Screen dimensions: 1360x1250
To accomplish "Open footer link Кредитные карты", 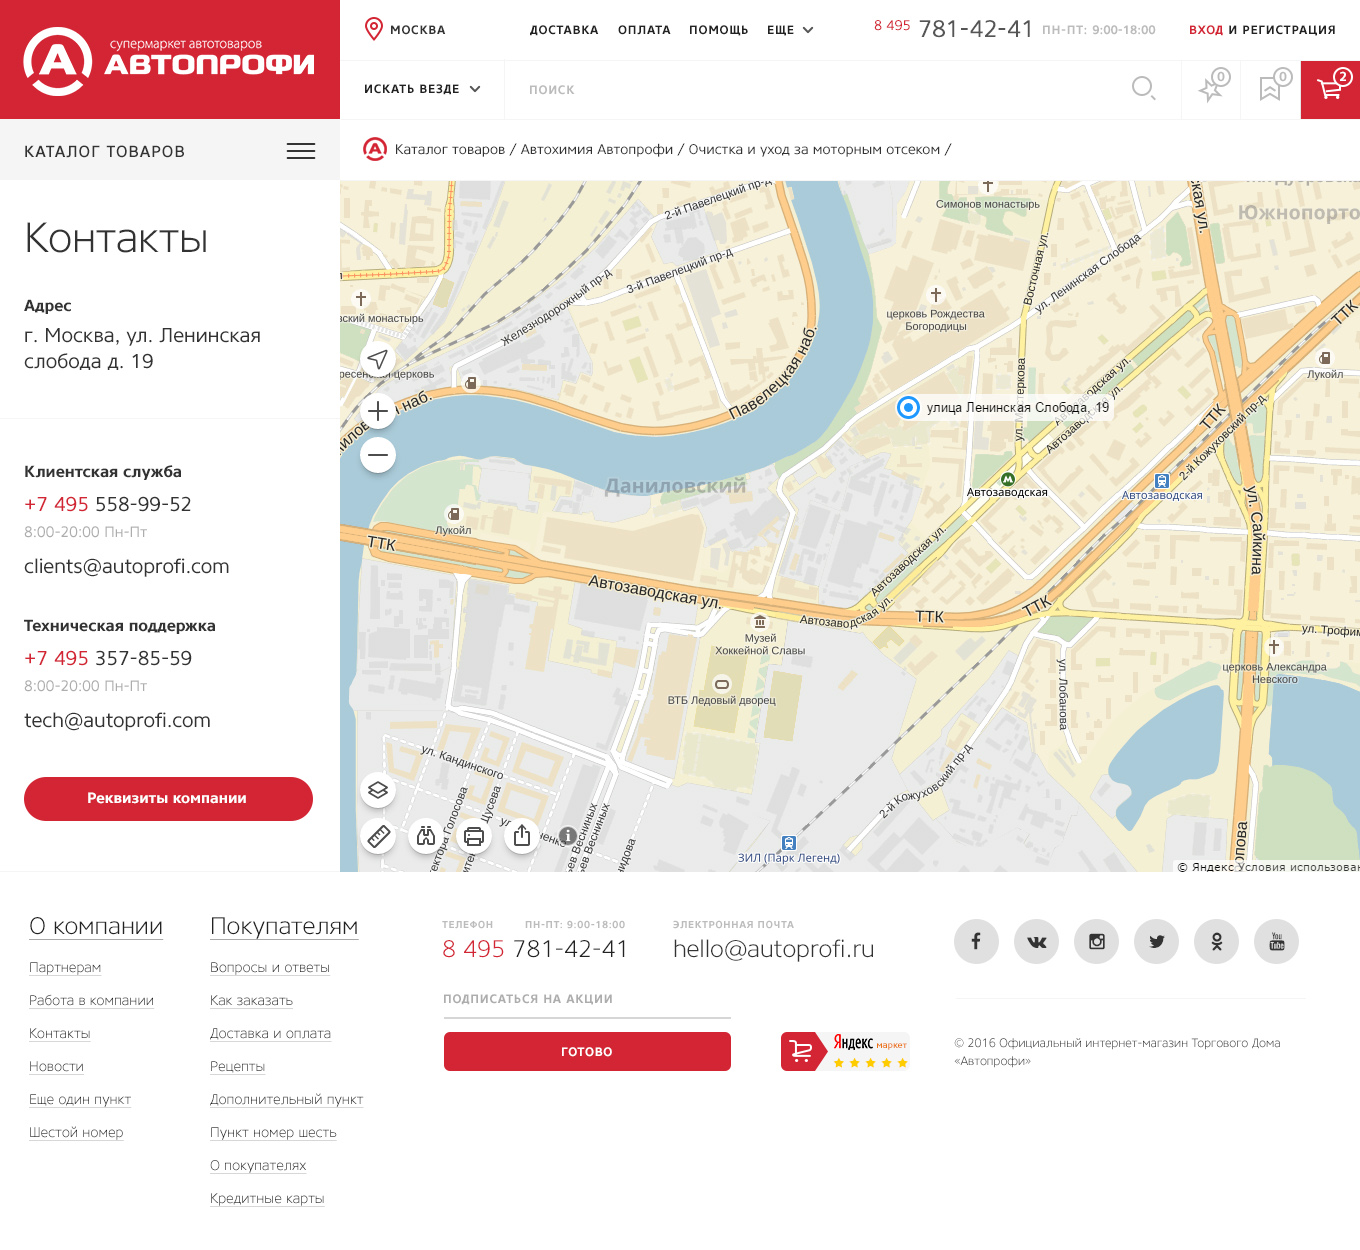I will click(x=267, y=1198).
